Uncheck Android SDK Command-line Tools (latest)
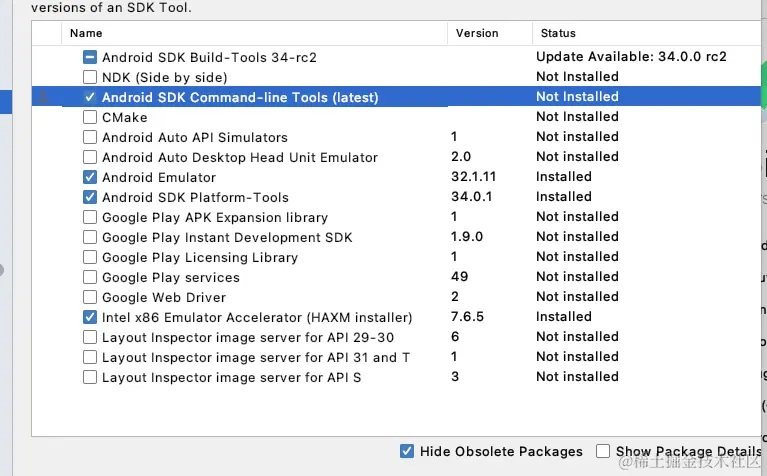The image size is (767, 476). click(90, 97)
